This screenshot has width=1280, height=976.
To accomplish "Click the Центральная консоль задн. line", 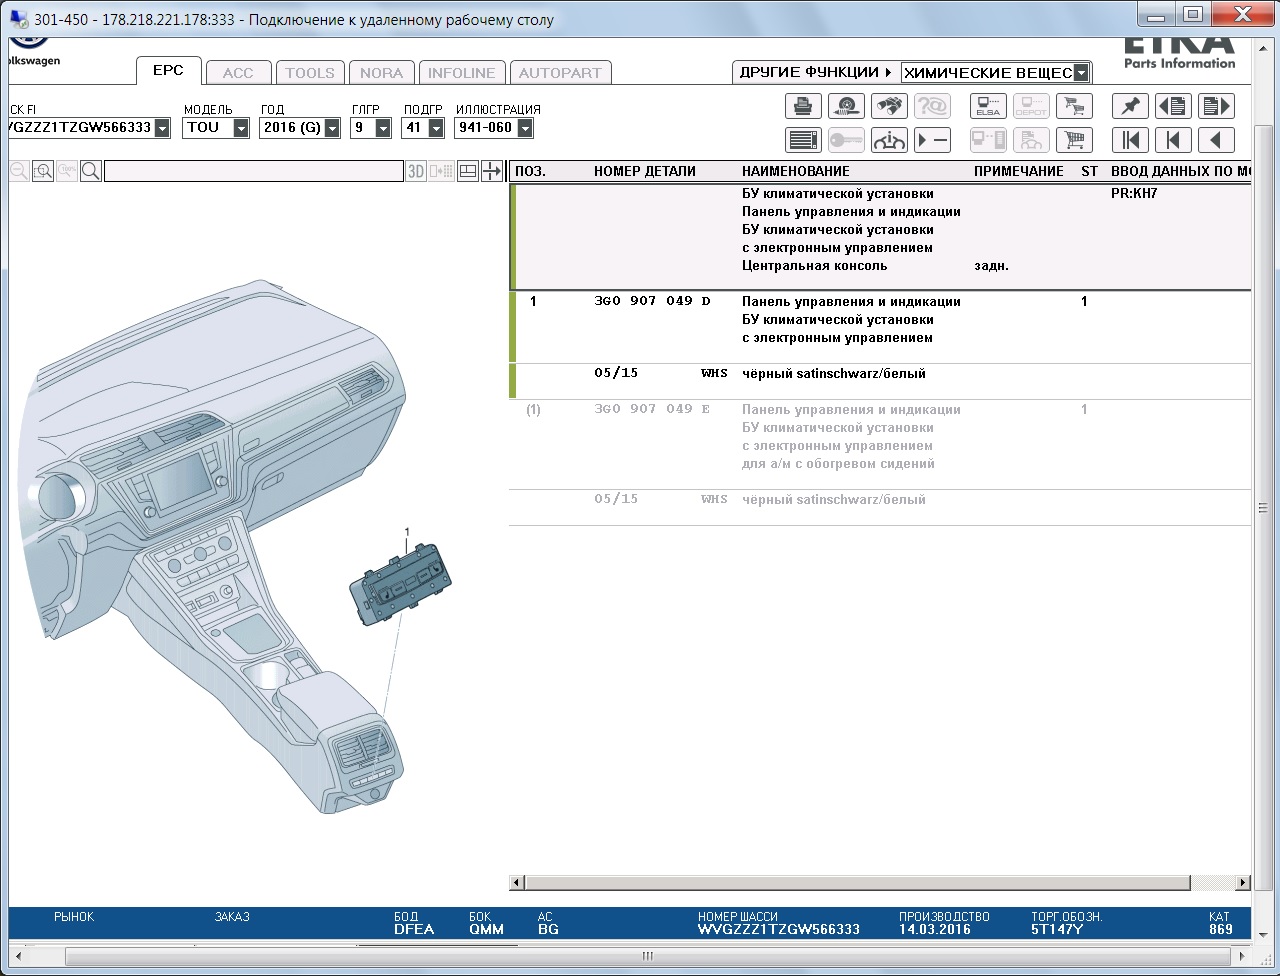I will pyautogui.click(x=875, y=266).
